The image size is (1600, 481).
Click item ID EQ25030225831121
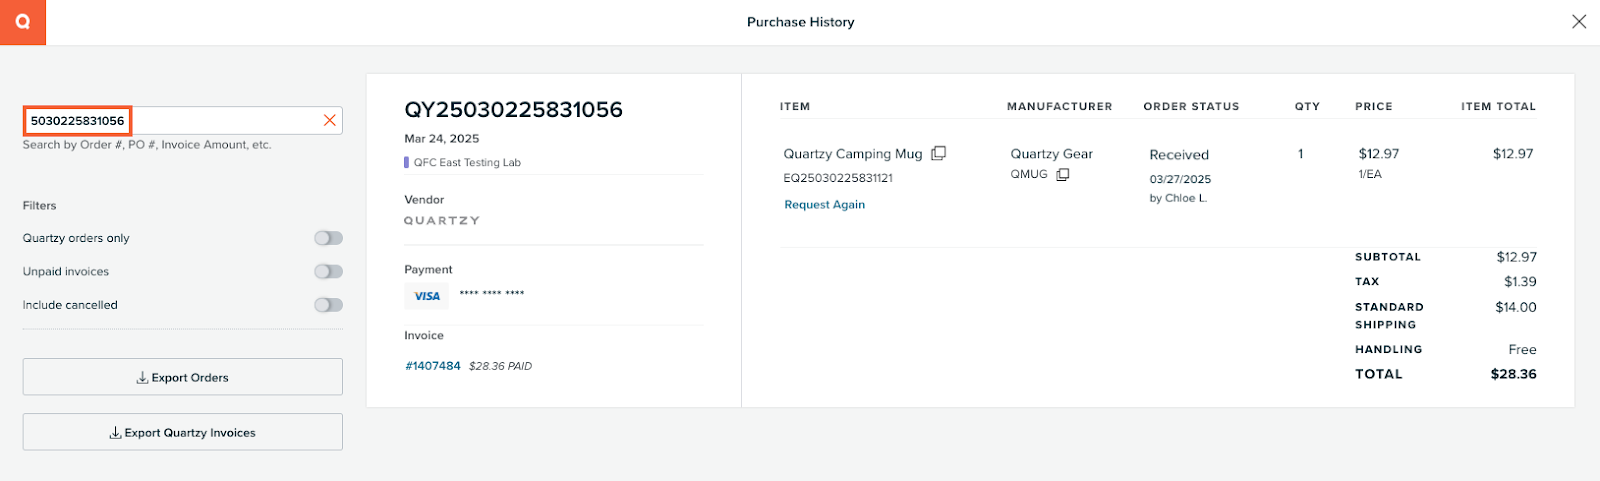click(838, 178)
